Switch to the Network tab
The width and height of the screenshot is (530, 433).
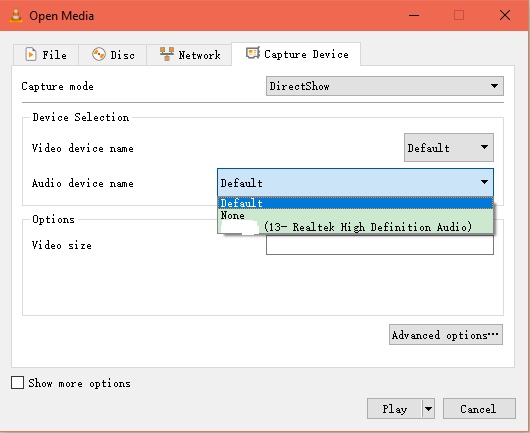189,55
